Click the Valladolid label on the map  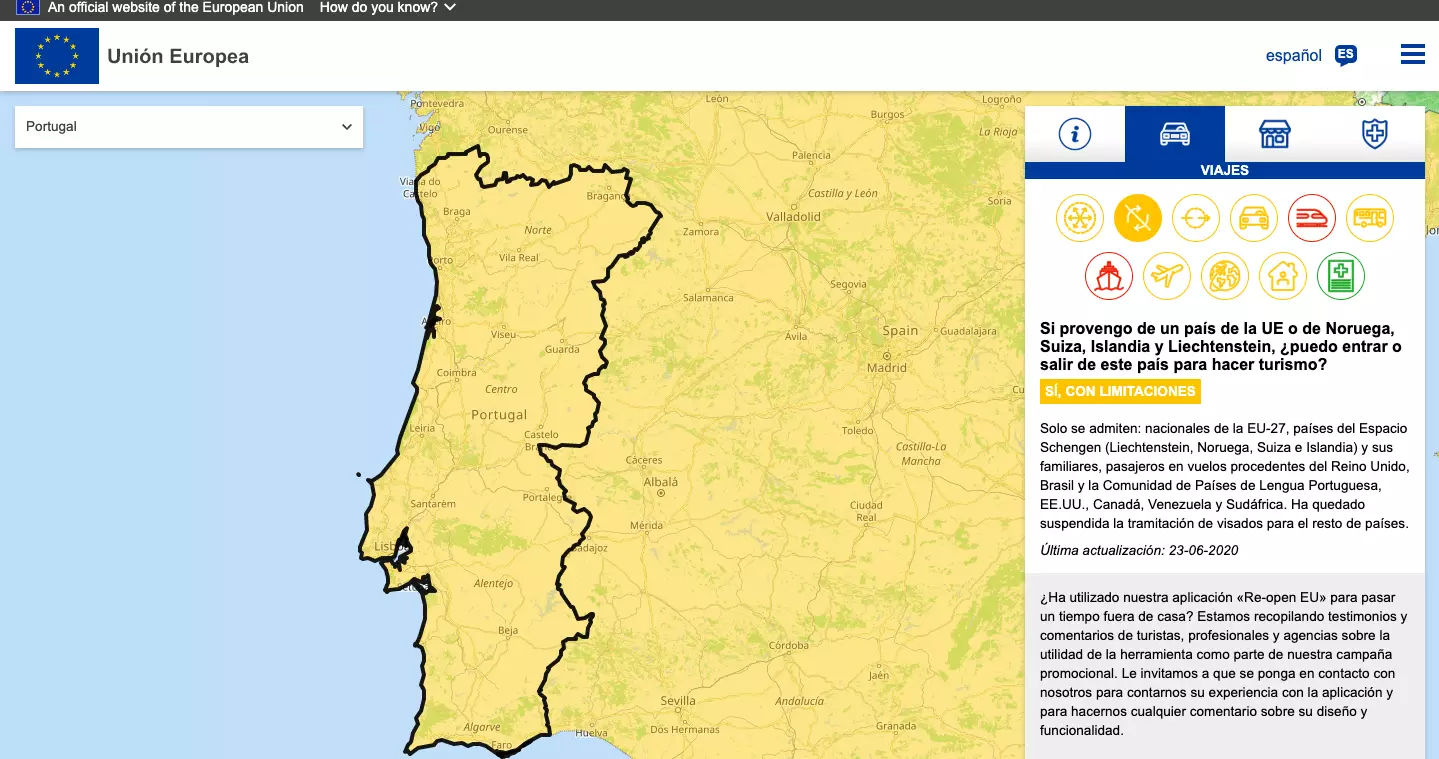[x=793, y=216]
